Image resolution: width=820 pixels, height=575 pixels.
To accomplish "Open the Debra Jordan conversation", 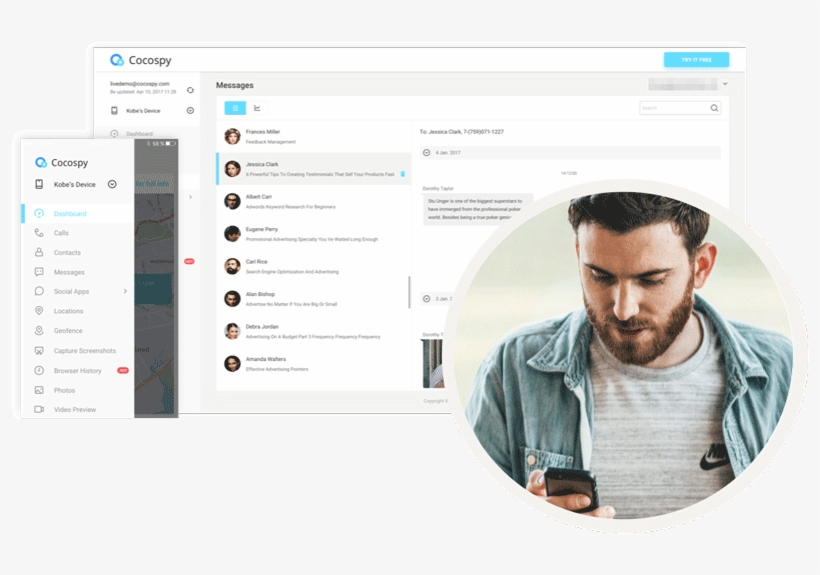I will coord(314,331).
